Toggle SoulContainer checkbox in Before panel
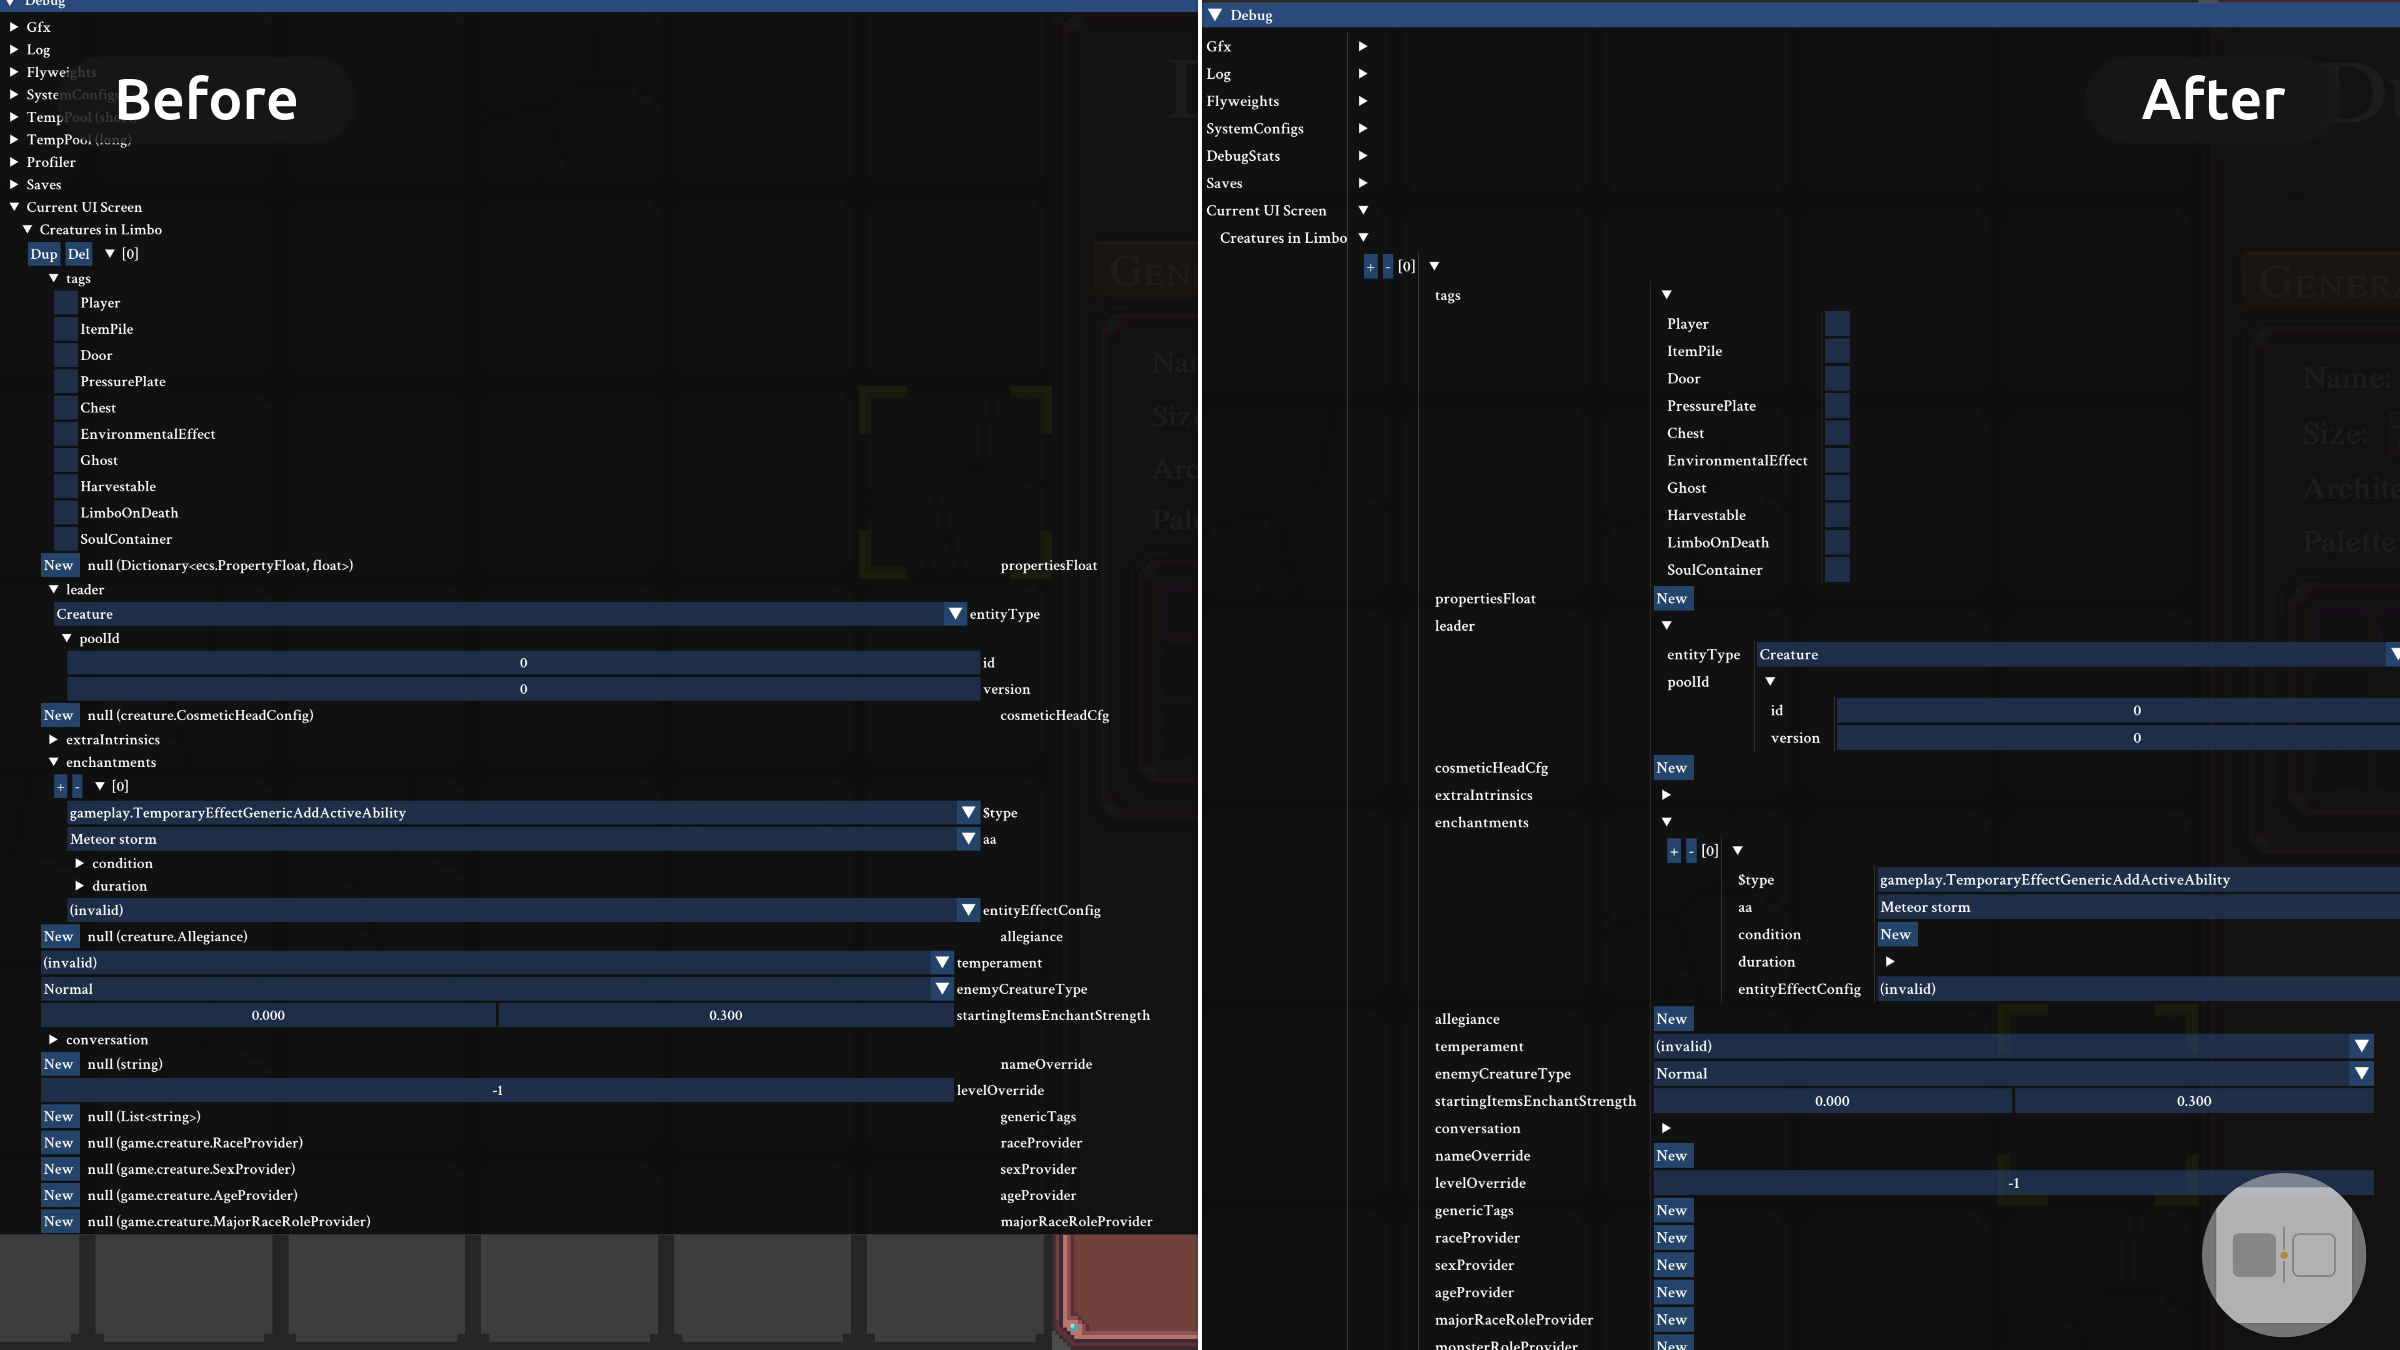Screen dimensions: 2400x1350 click(66, 539)
